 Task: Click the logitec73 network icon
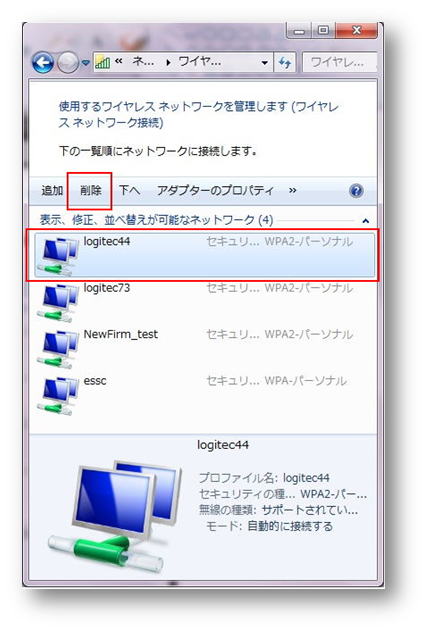pos(57,302)
